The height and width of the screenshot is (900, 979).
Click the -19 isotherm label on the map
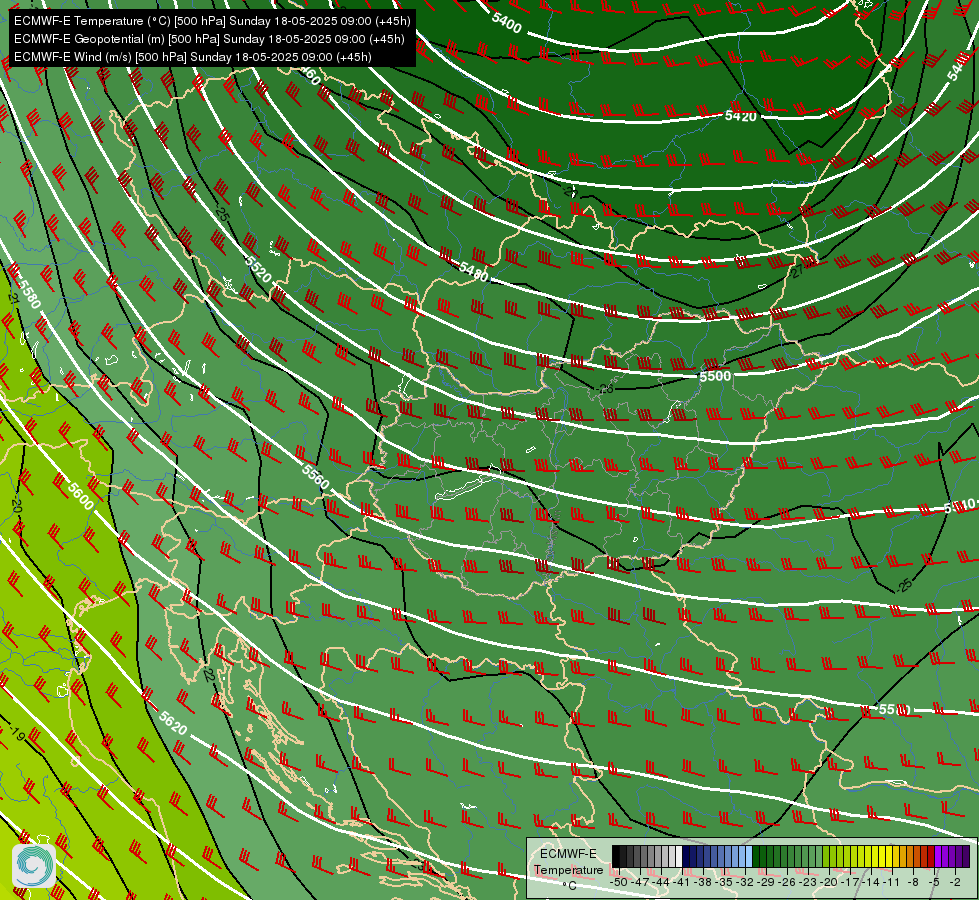[16, 734]
